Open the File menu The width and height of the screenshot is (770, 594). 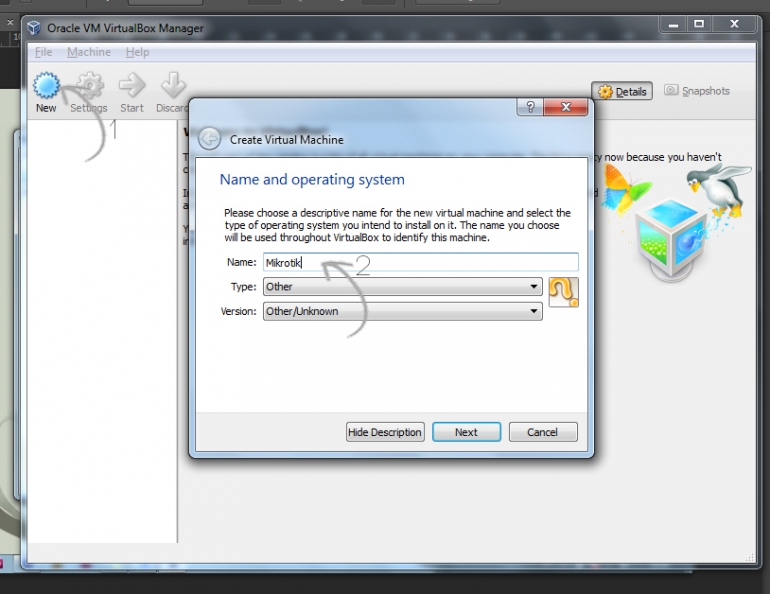(x=43, y=52)
